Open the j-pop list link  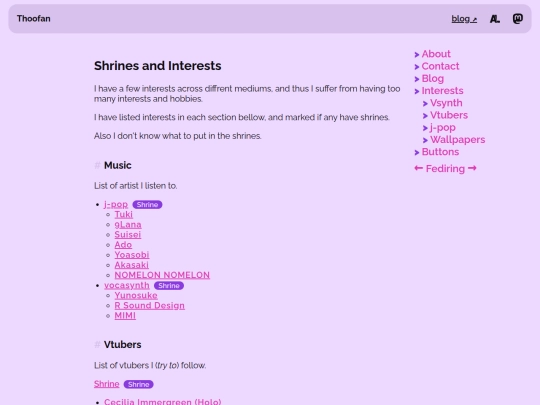point(116,205)
